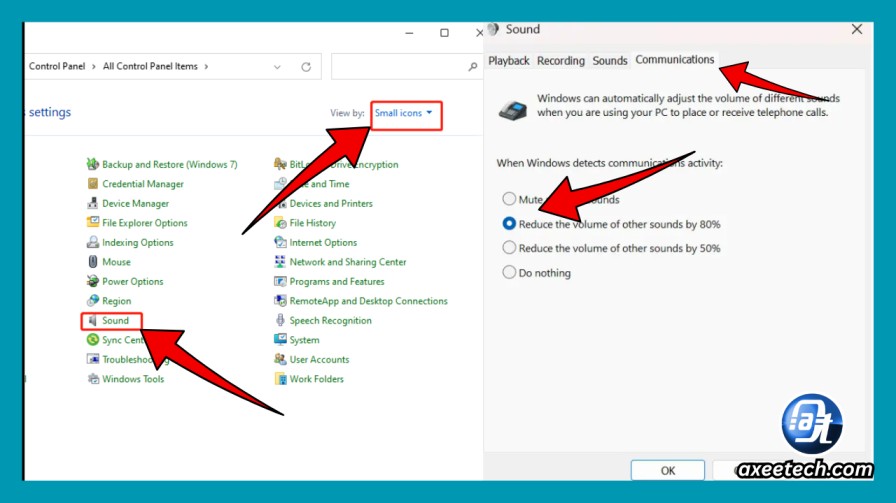The width and height of the screenshot is (896, 503).
Task: Click the search magnifier icon
Action: (473, 67)
